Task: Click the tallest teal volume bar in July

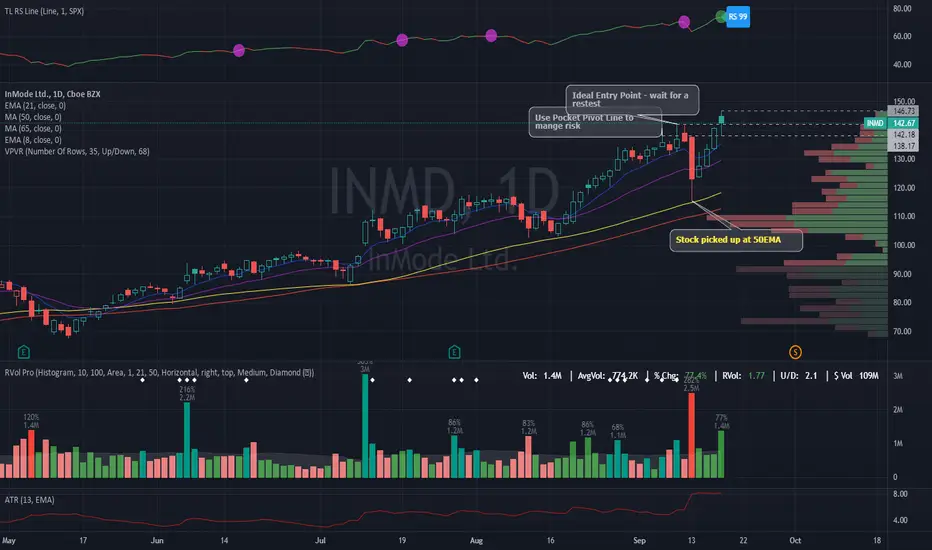Action: coord(365,426)
